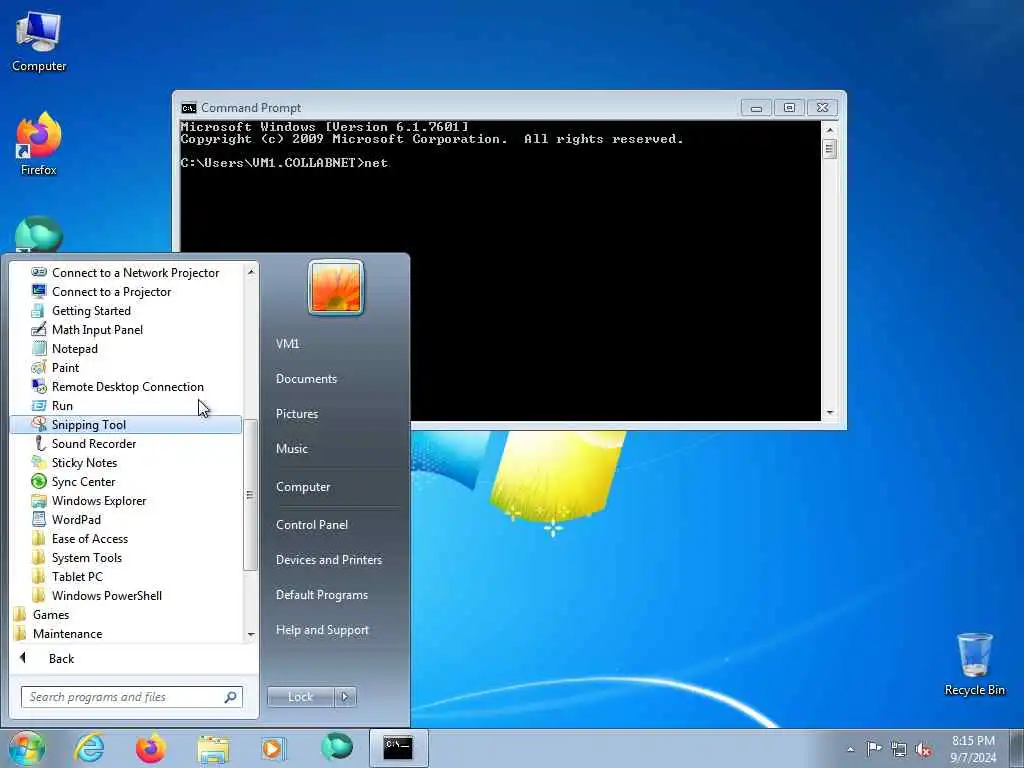
Task: Select the Recycle Bin desktop icon
Action: [x=974, y=664]
